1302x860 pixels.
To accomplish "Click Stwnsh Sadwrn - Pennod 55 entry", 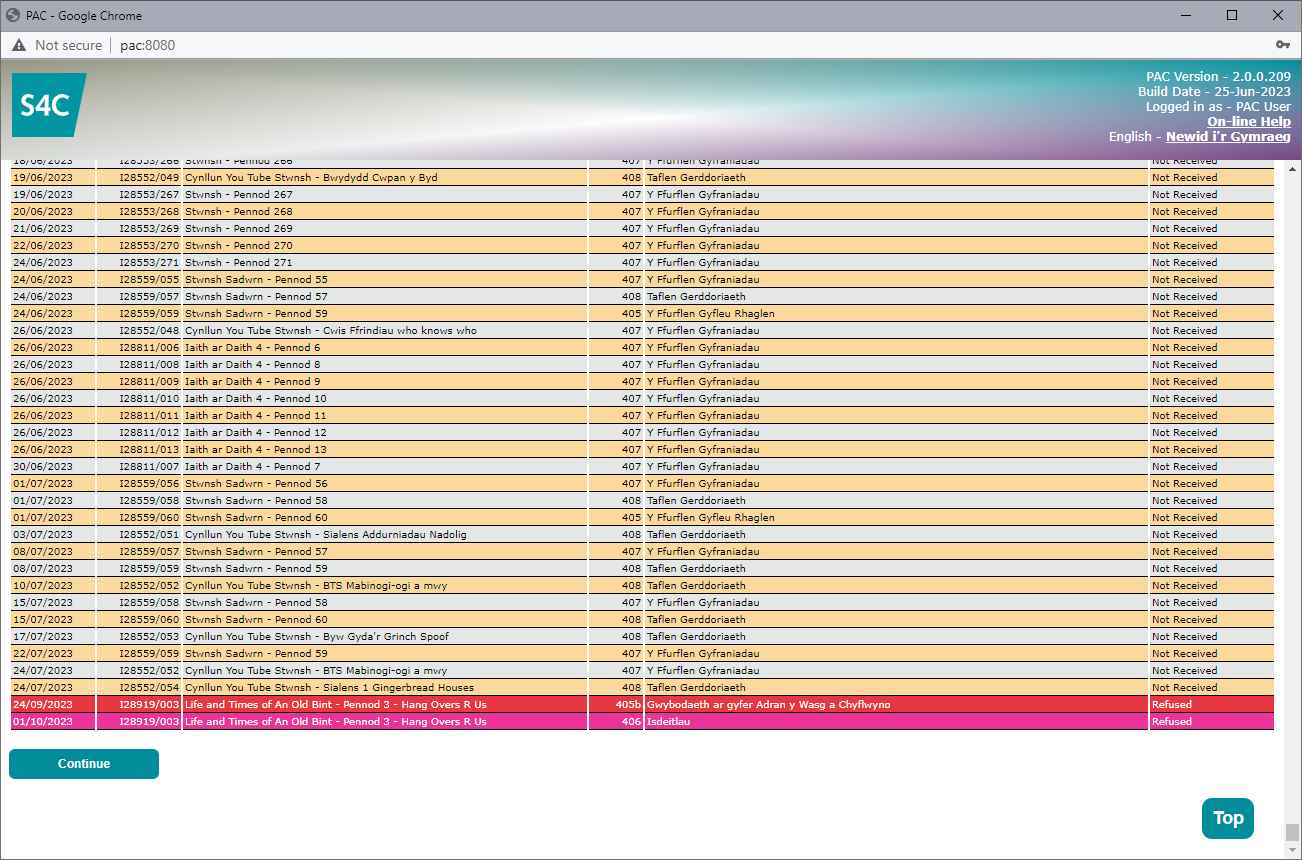I will [x=256, y=280].
